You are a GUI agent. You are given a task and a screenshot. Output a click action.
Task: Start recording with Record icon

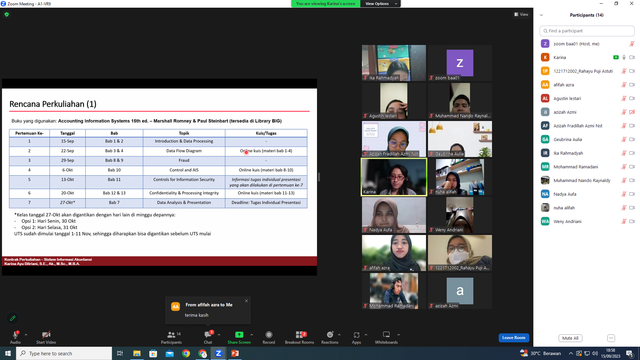pyautogui.click(x=269, y=335)
